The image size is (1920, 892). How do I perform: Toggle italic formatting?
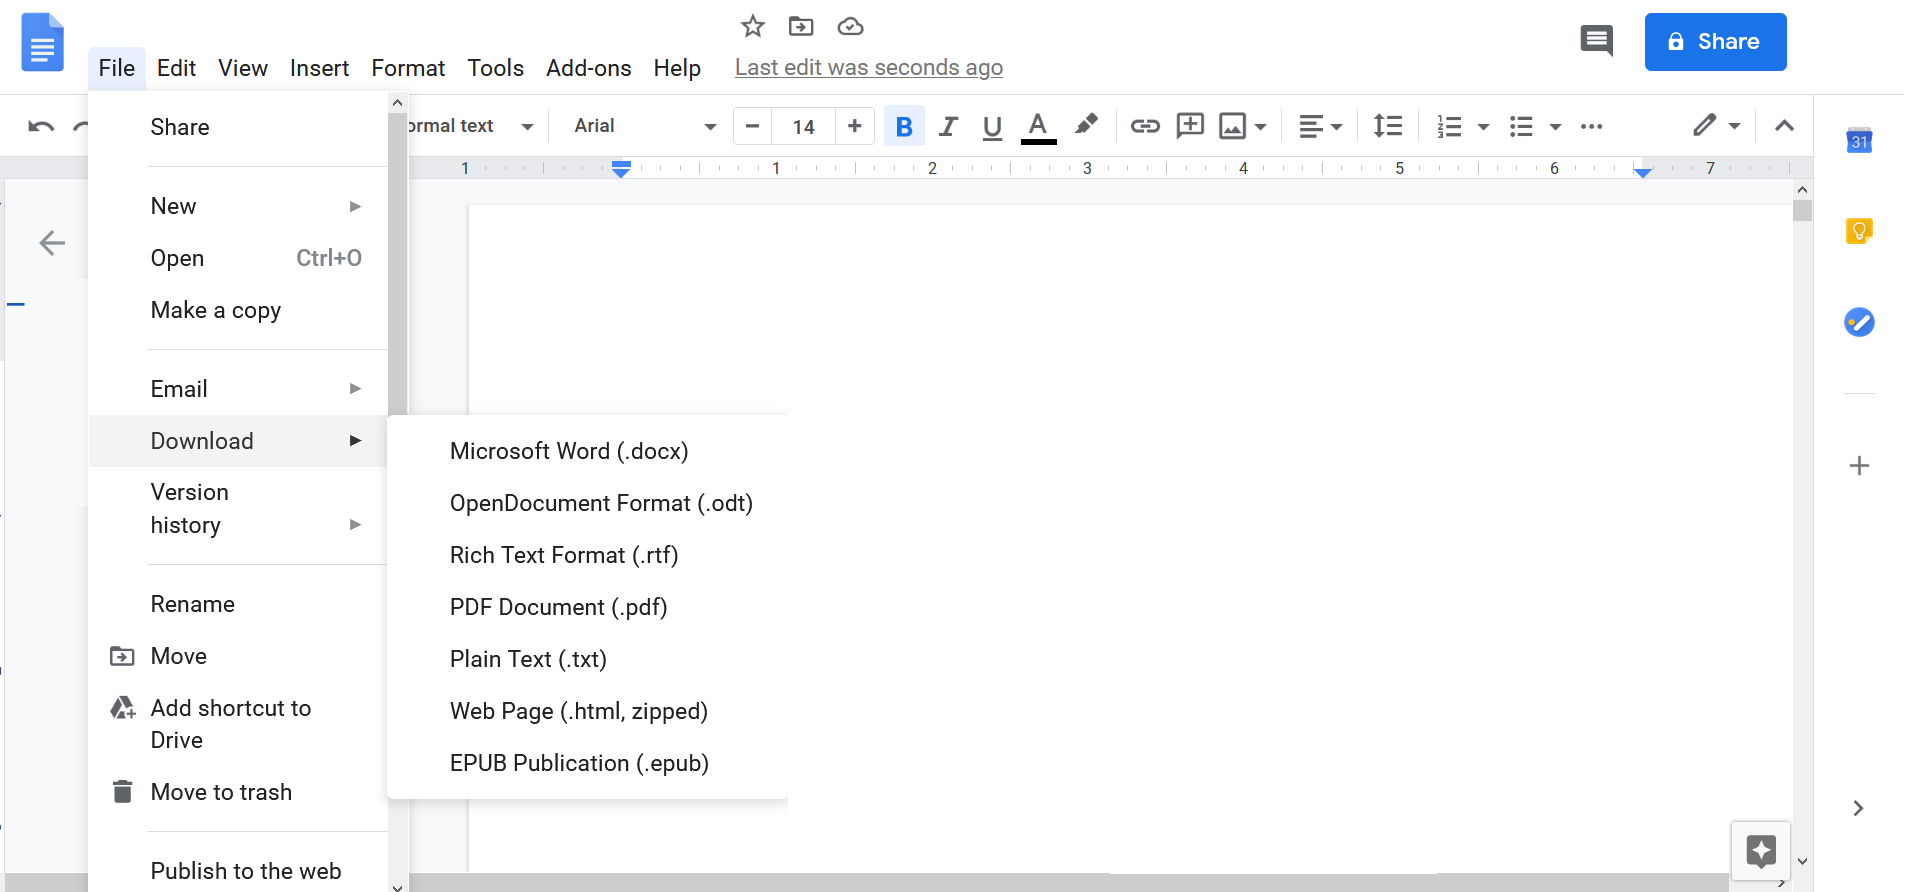click(x=948, y=126)
